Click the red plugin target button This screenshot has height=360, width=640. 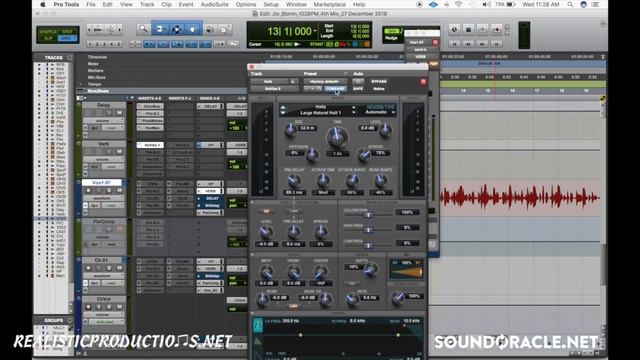tap(423, 82)
